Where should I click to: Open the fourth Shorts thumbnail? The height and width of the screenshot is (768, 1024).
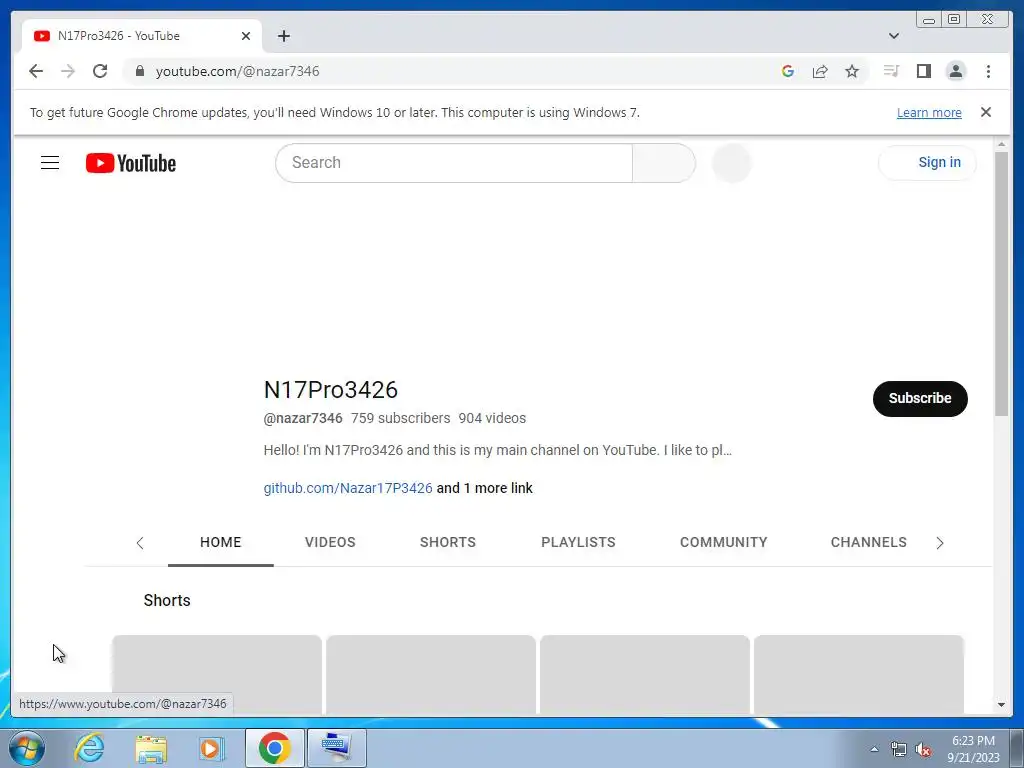click(859, 675)
